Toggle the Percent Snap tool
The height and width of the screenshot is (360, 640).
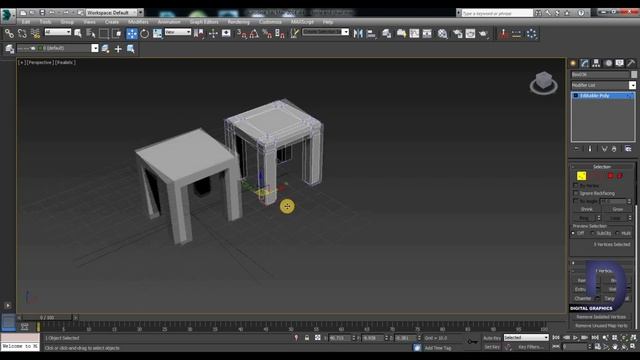[267, 33]
